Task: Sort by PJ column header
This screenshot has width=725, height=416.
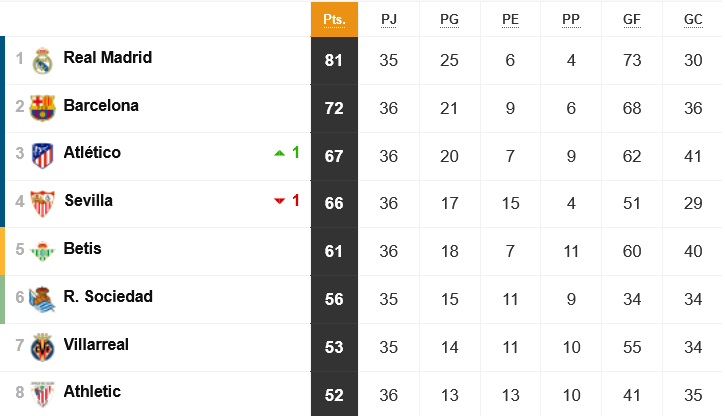Action: pos(388,19)
